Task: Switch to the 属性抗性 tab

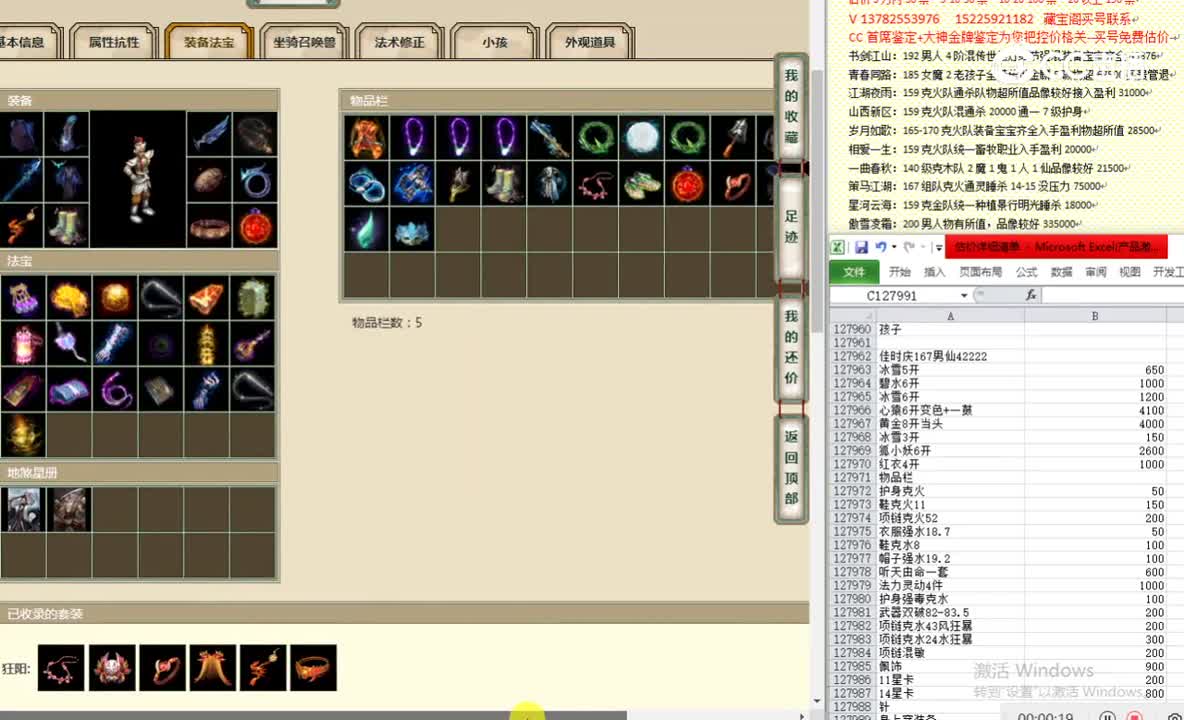Action: (x=114, y=42)
